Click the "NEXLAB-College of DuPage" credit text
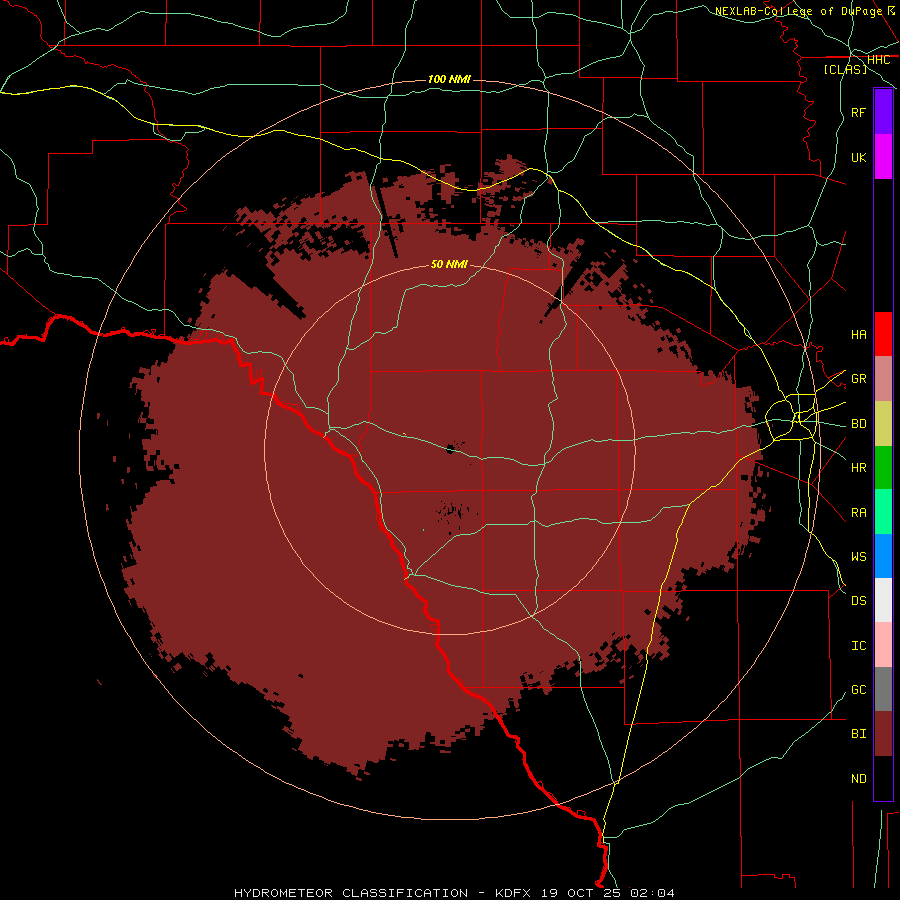 798,11
